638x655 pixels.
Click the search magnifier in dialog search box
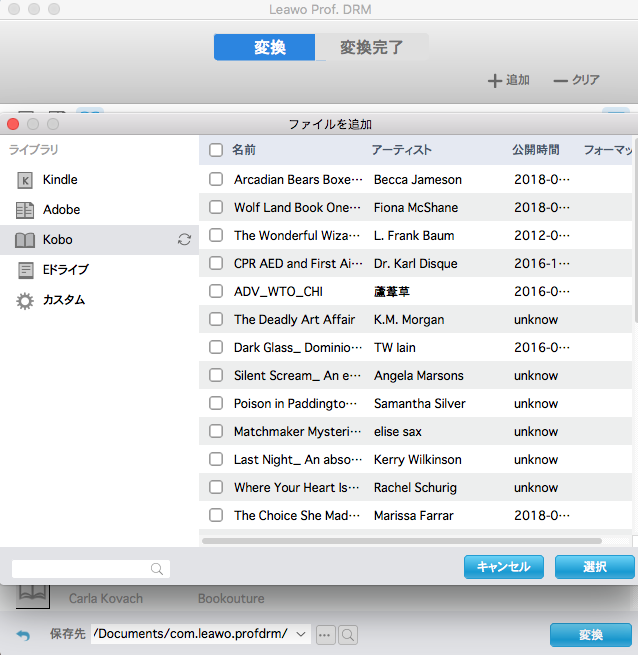point(157,569)
